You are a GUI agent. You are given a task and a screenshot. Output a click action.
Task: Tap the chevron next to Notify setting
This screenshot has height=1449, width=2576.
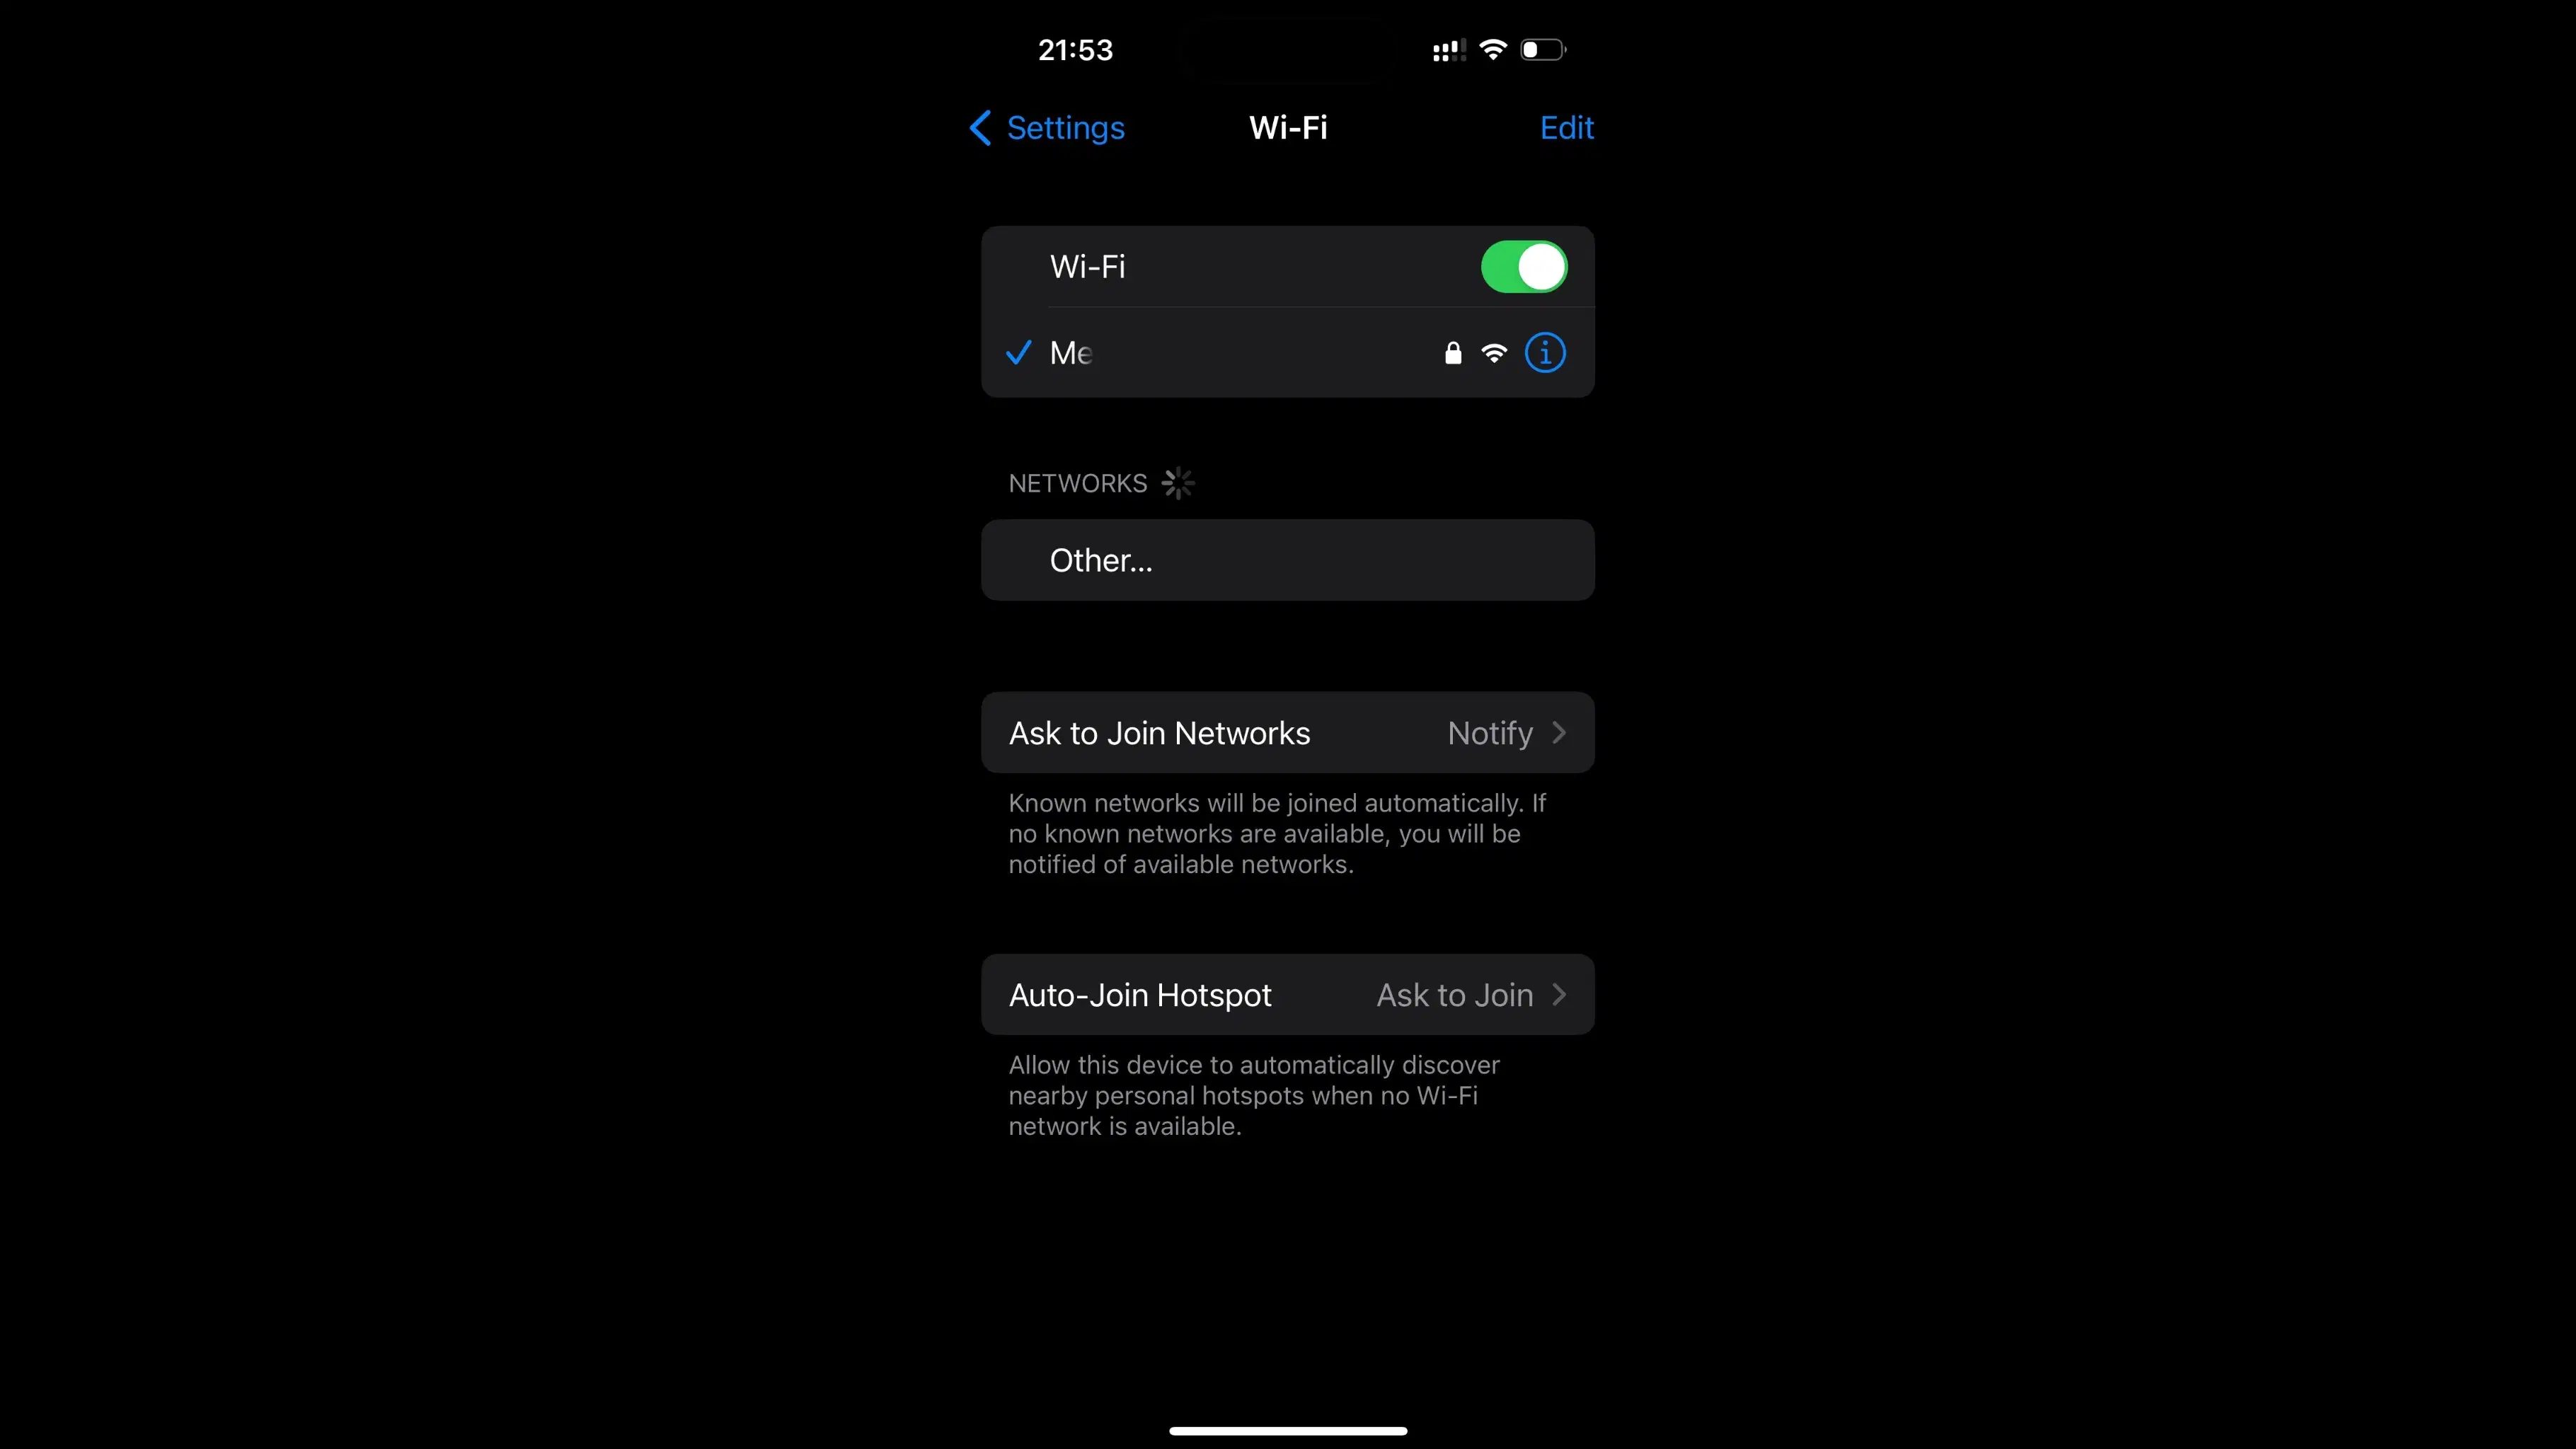tap(1560, 731)
